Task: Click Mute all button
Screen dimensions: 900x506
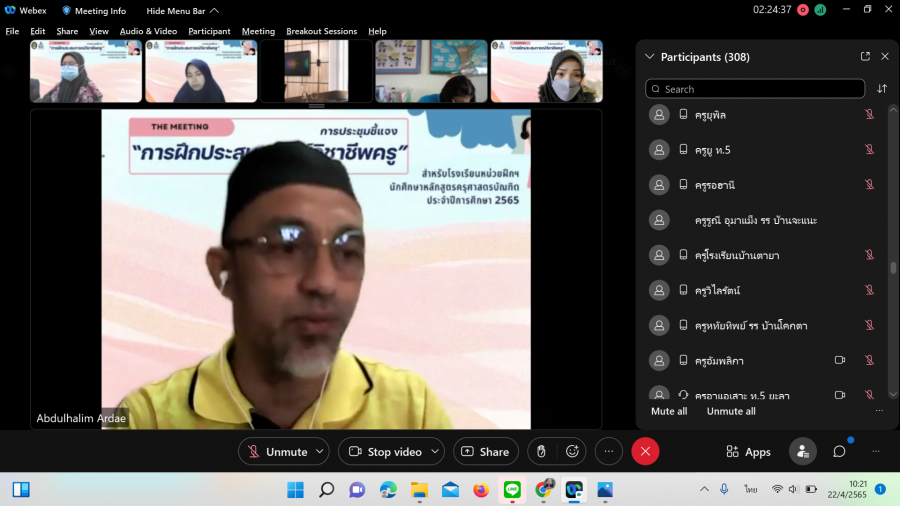Action: [x=669, y=411]
